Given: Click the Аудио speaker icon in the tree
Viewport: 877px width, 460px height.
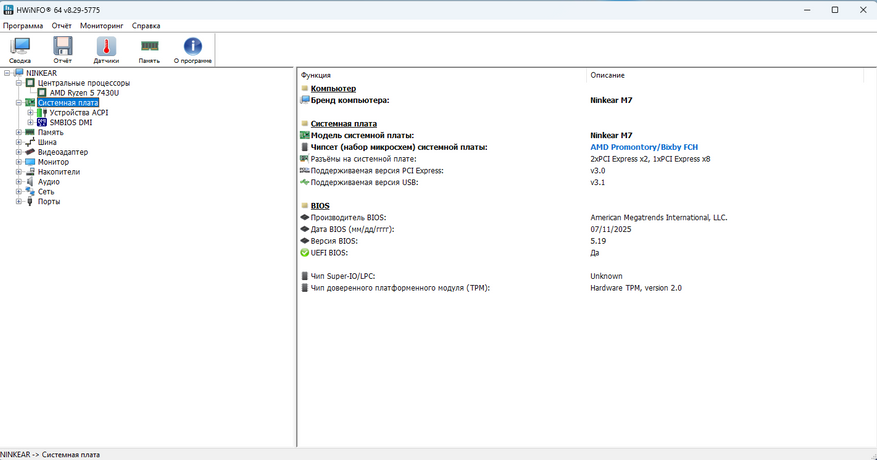Looking at the screenshot, I should [x=30, y=182].
